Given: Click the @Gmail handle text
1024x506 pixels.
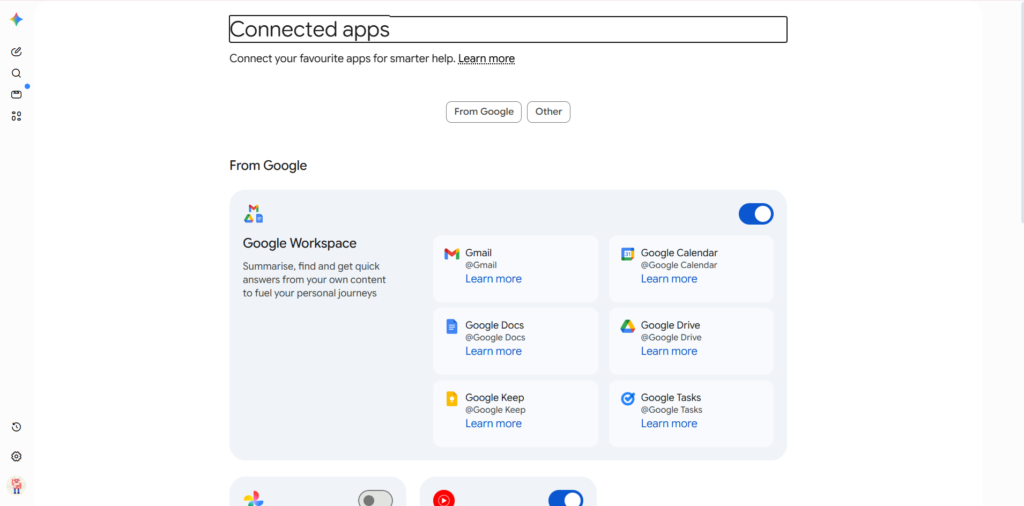Looking at the screenshot, I should (x=481, y=265).
